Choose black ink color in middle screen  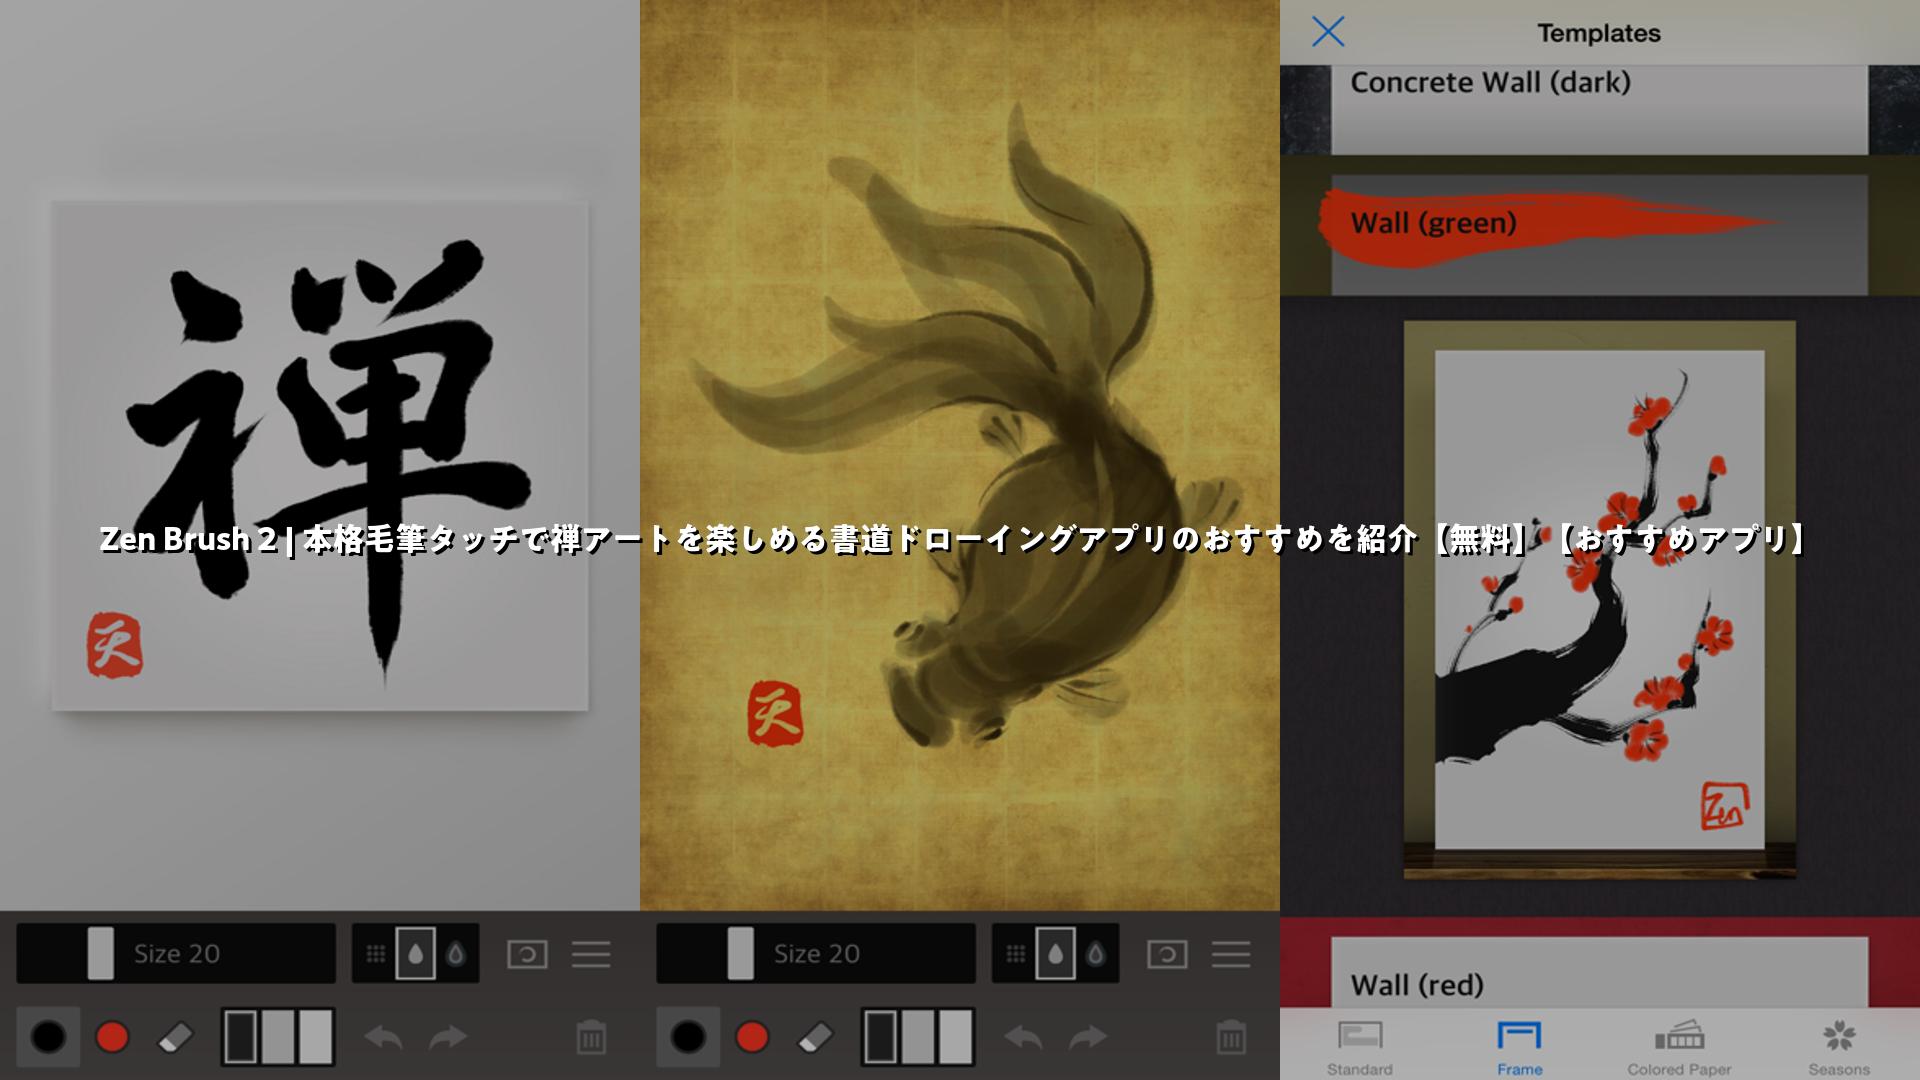[x=688, y=1037]
